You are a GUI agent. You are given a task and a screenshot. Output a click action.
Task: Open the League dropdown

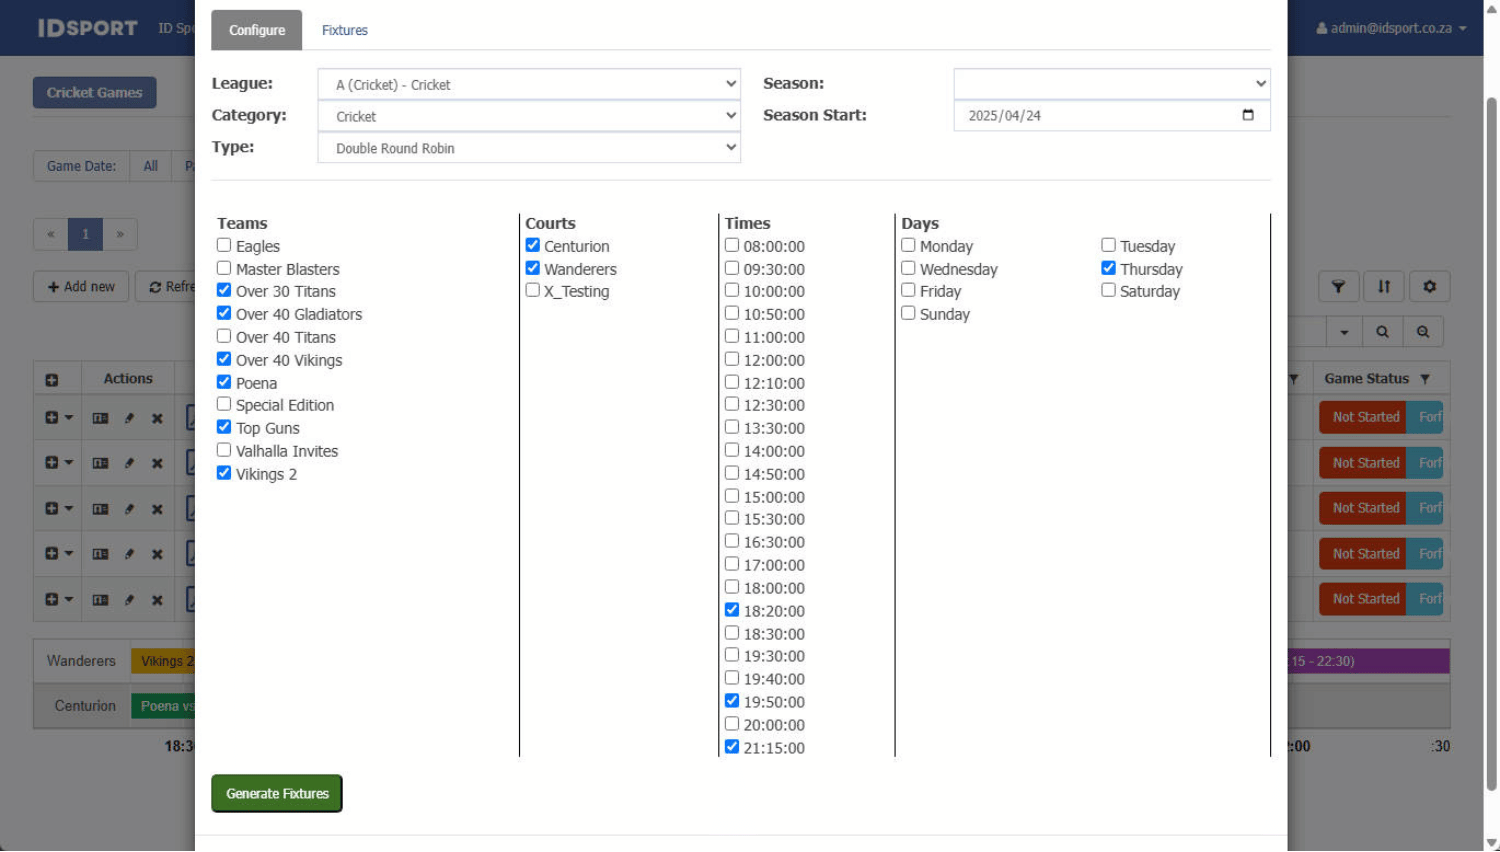[x=529, y=85]
